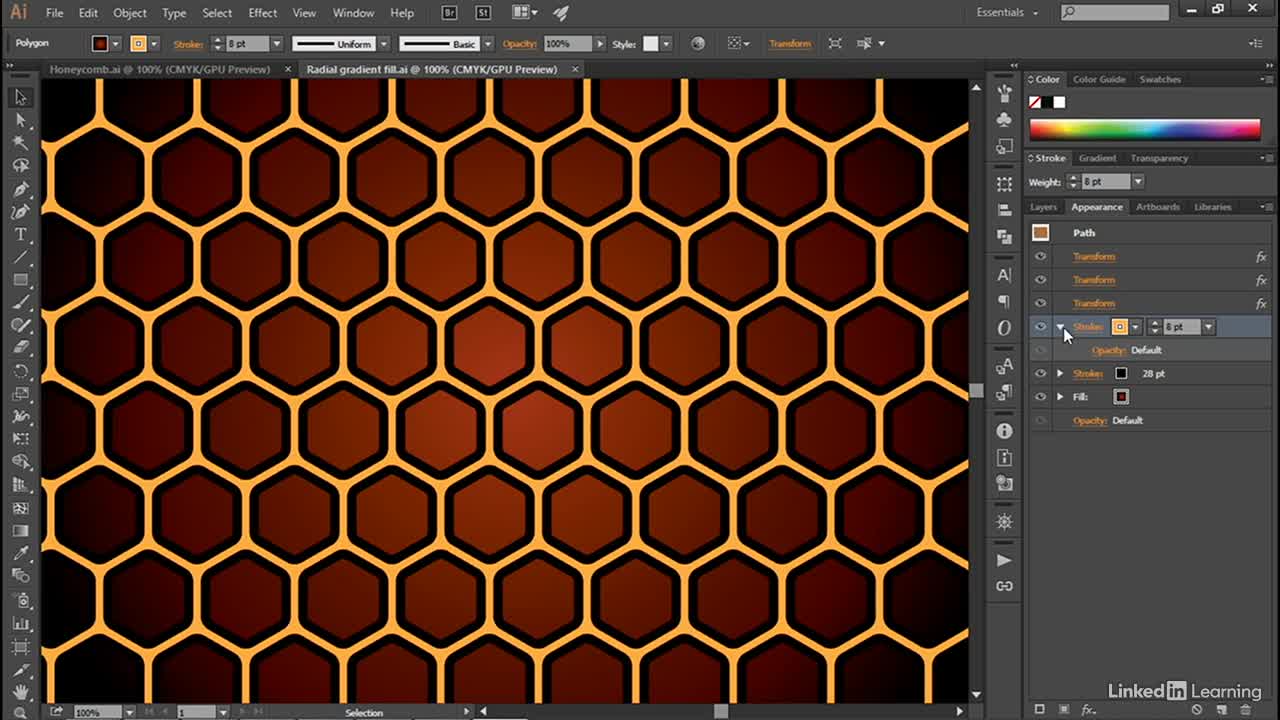Screen dimensions: 1280x720
Task: Open the Symbols panel club icon
Action: (1004, 119)
